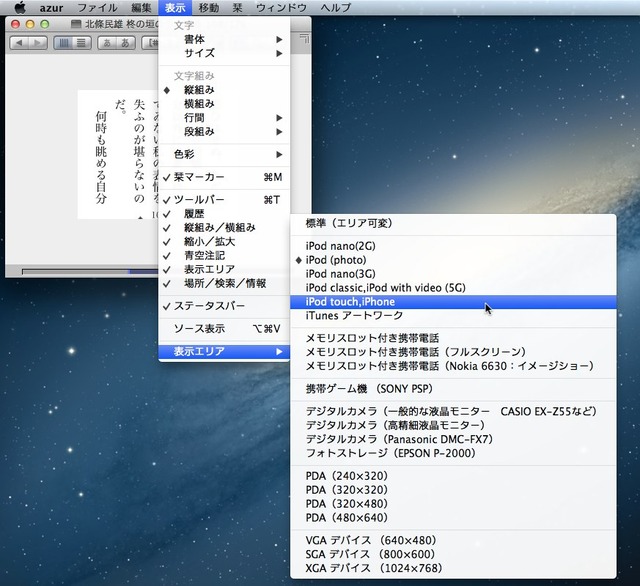640x586 pixels.
Task: Open highlighted 表示エリア submenu item
Action: (x=224, y=351)
